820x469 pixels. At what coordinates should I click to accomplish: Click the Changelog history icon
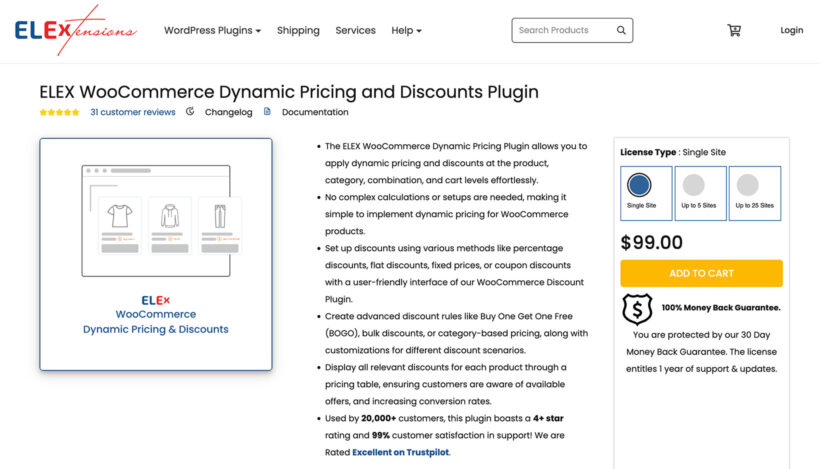pyautogui.click(x=190, y=112)
